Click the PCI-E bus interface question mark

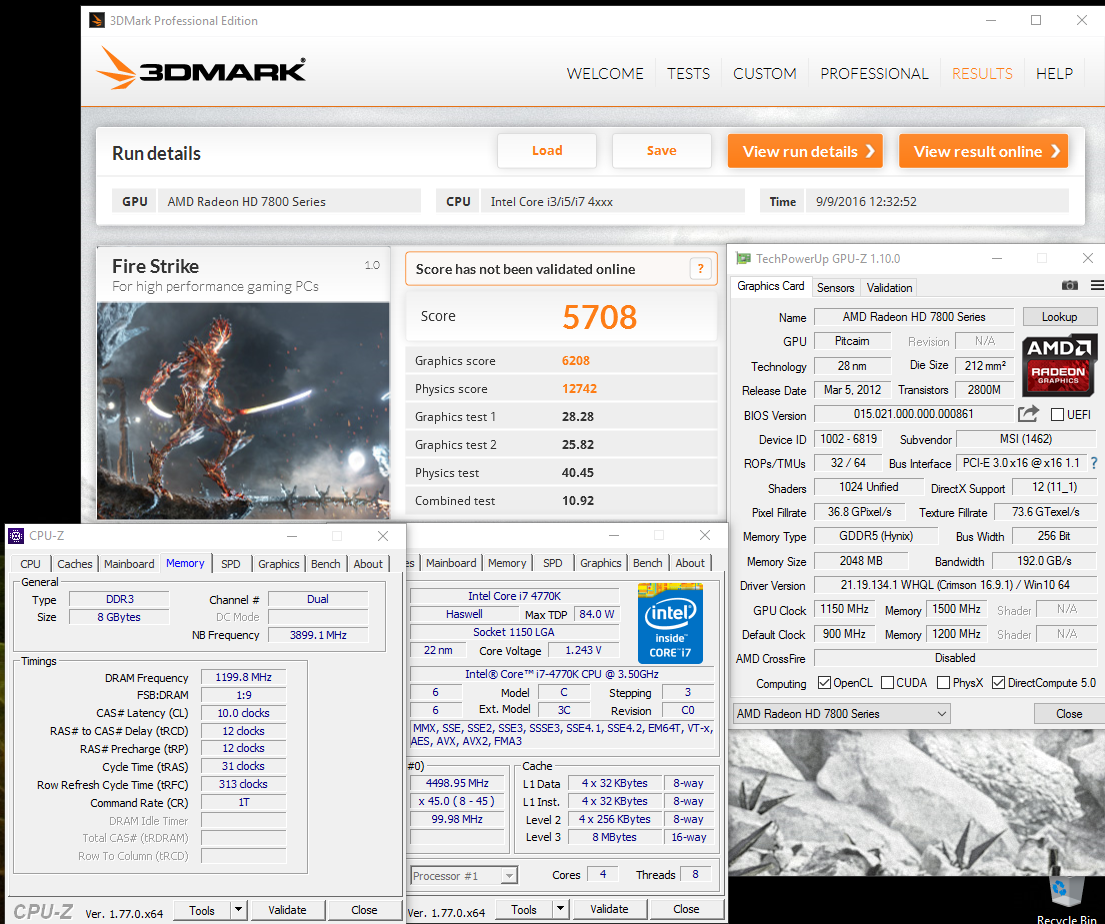click(x=1094, y=463)
